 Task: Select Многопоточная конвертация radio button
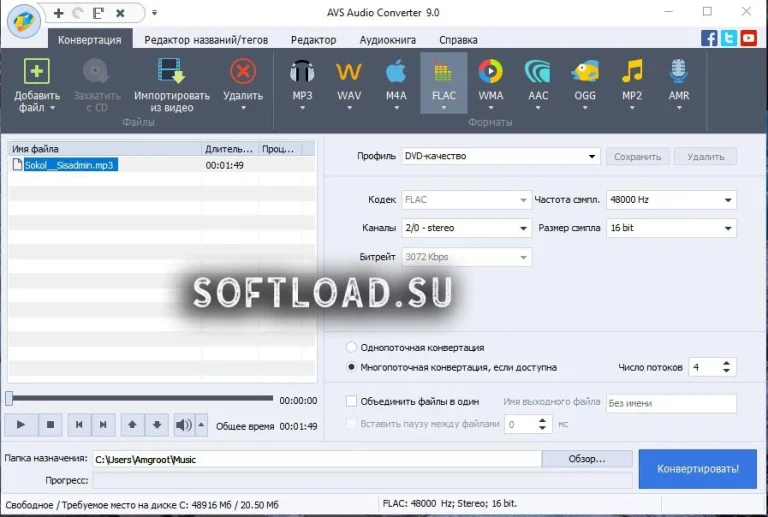click(351, 367)
